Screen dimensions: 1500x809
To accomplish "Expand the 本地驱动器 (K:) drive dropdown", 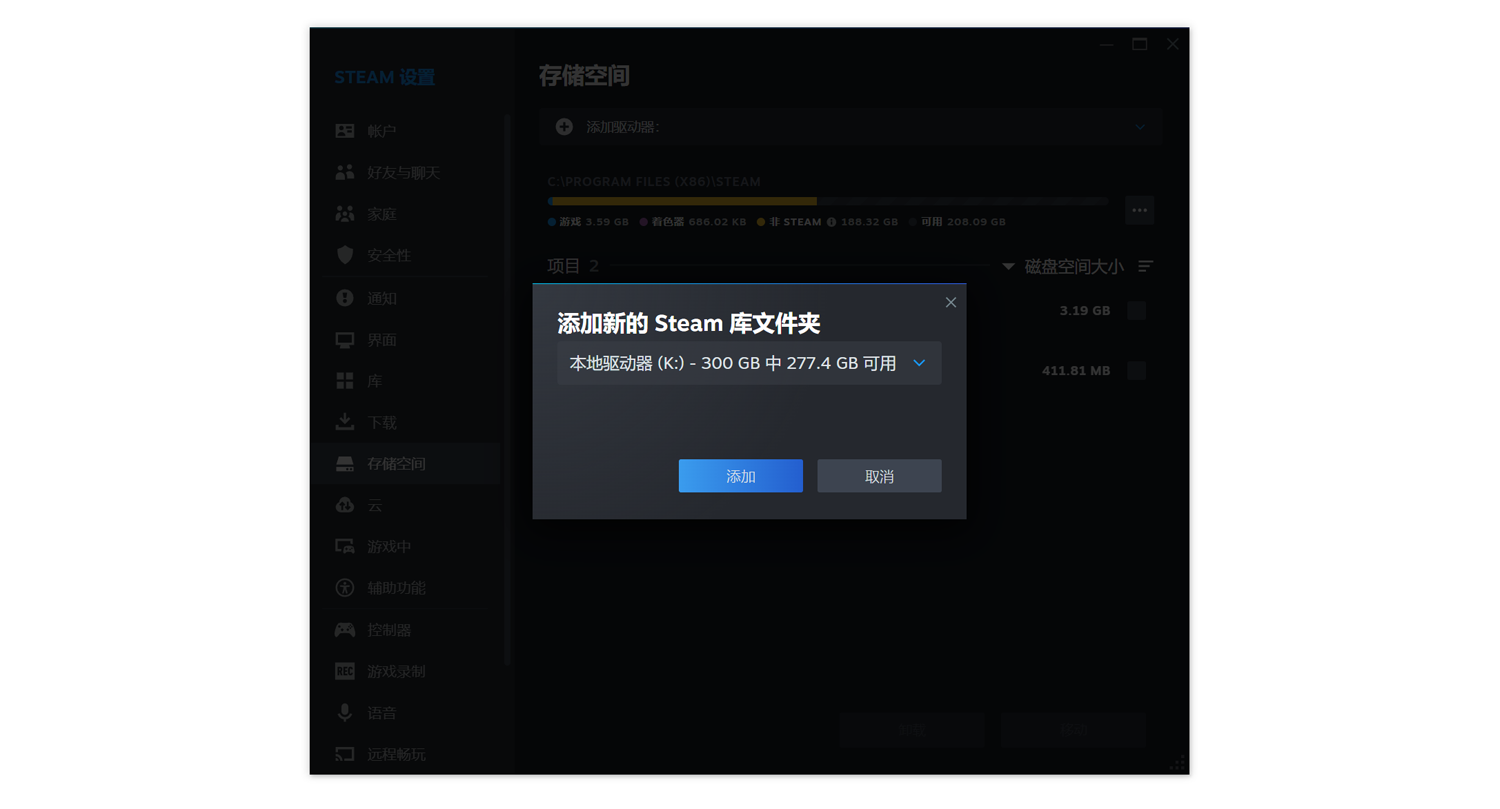I will 749,363.
